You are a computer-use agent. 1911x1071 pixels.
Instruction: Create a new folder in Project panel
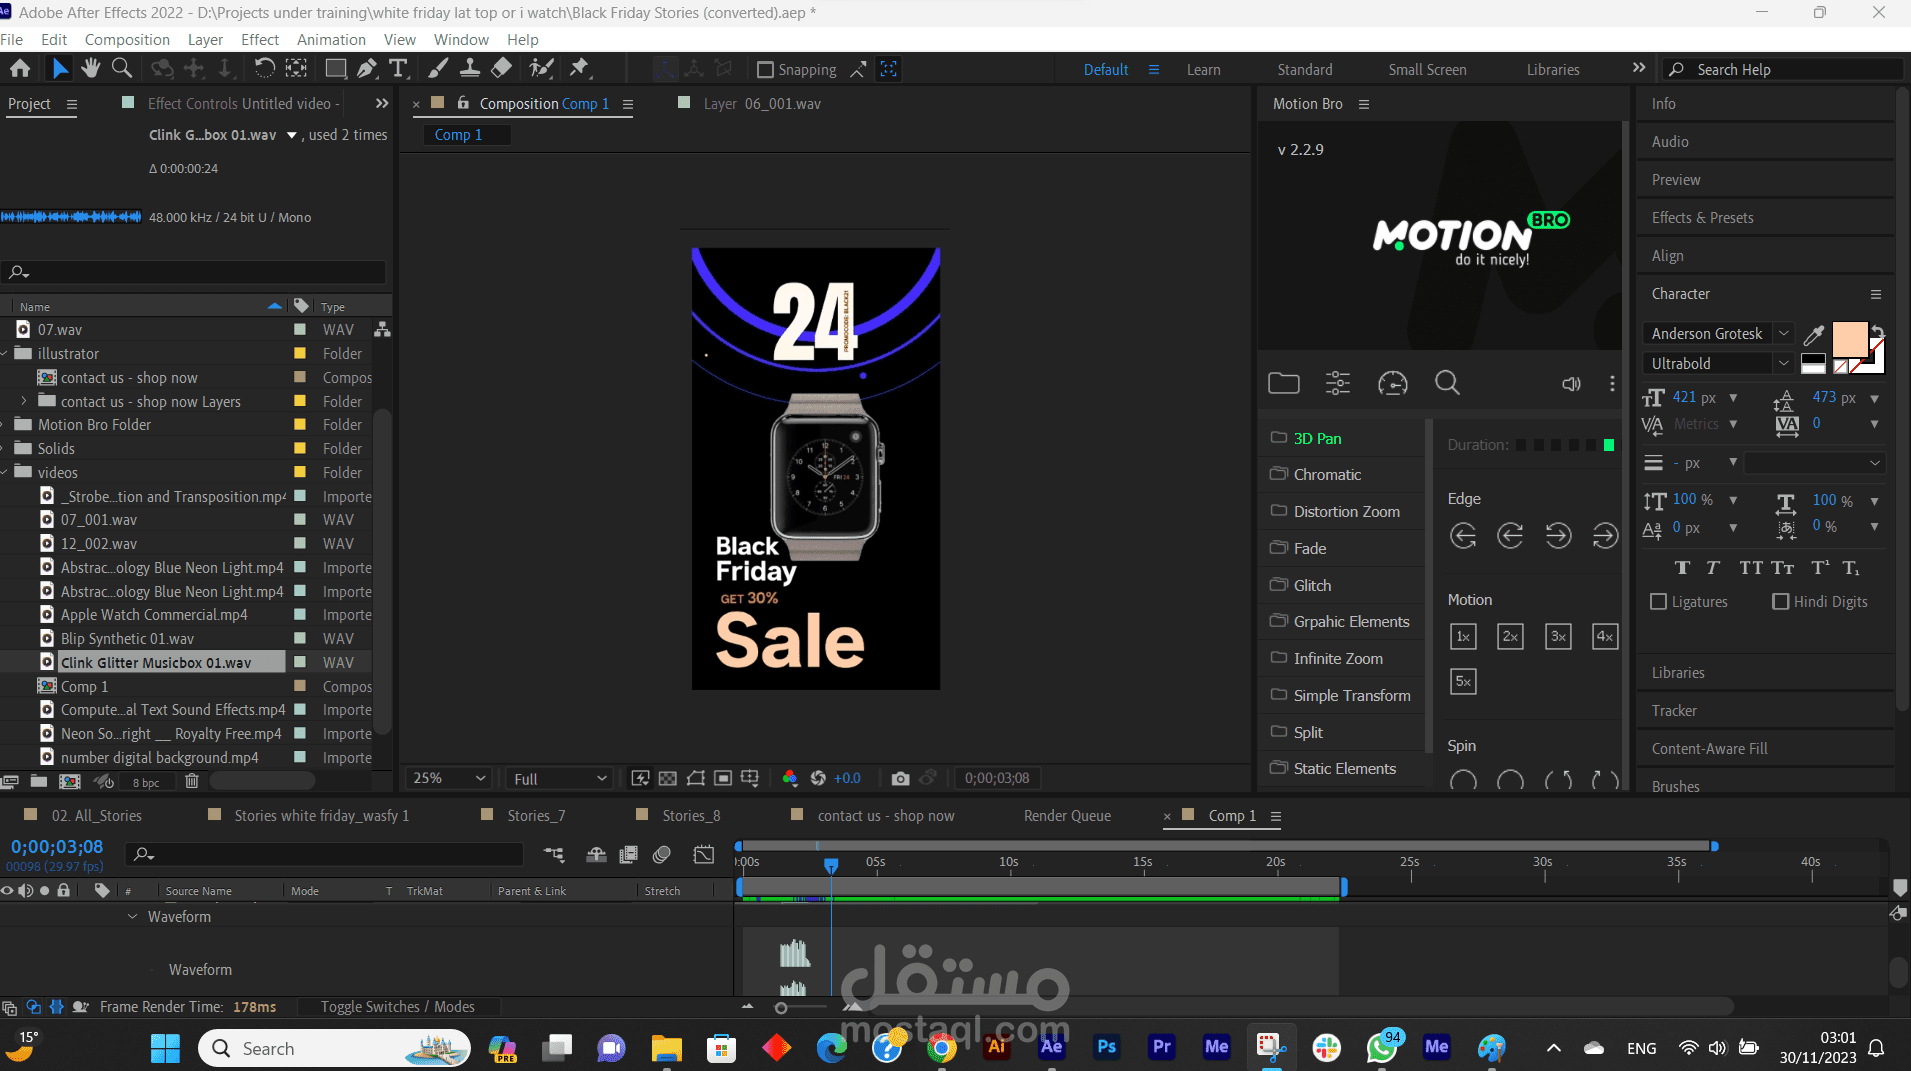tap(39, 781)
